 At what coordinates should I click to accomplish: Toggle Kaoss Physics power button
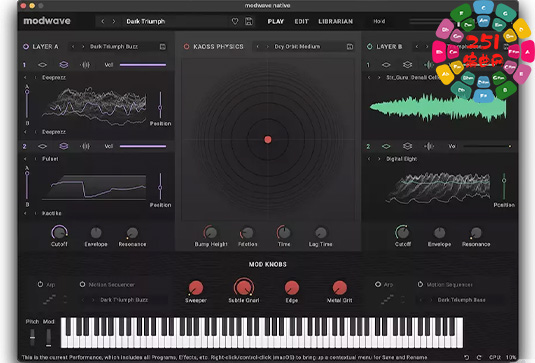(x=186, y=47)
